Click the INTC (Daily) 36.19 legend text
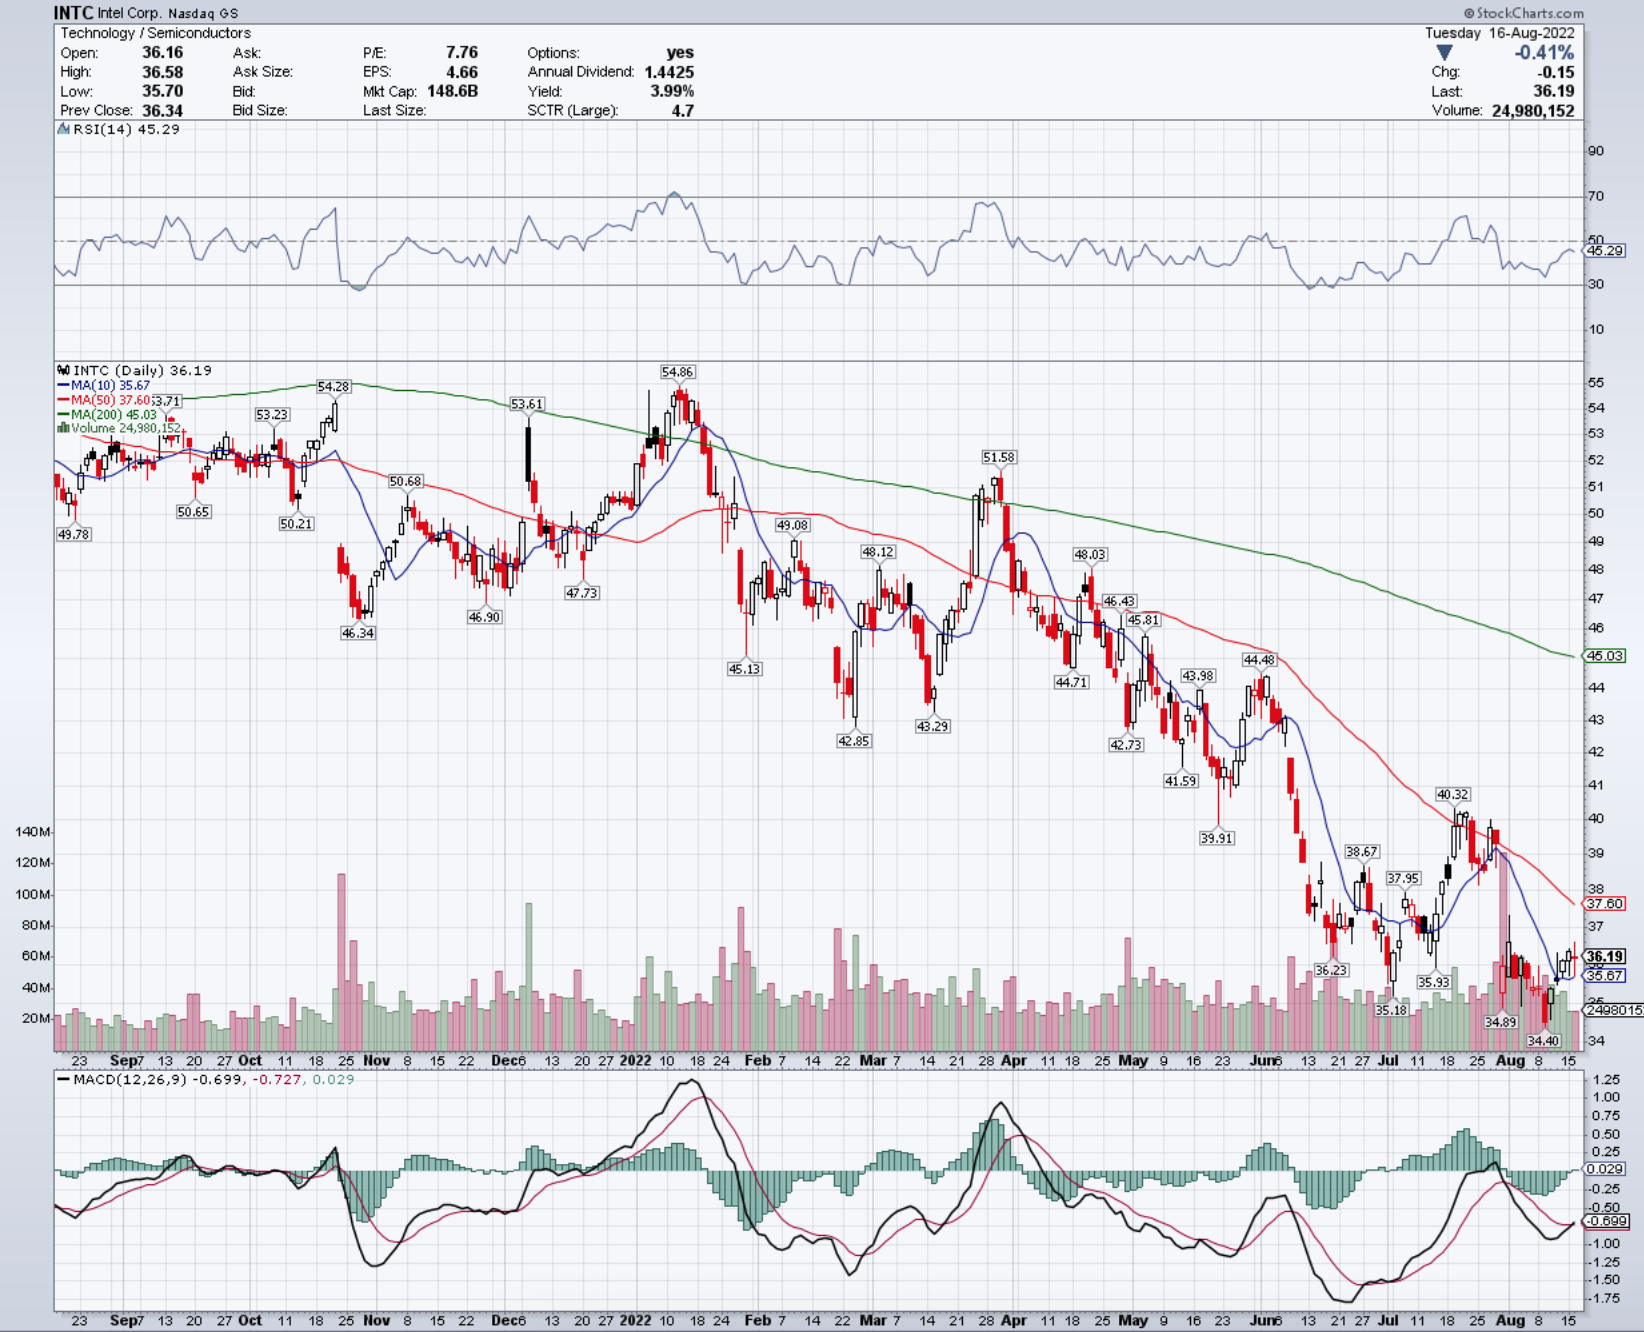This screenshot has height=1332, width=1644. click(142, 370)
